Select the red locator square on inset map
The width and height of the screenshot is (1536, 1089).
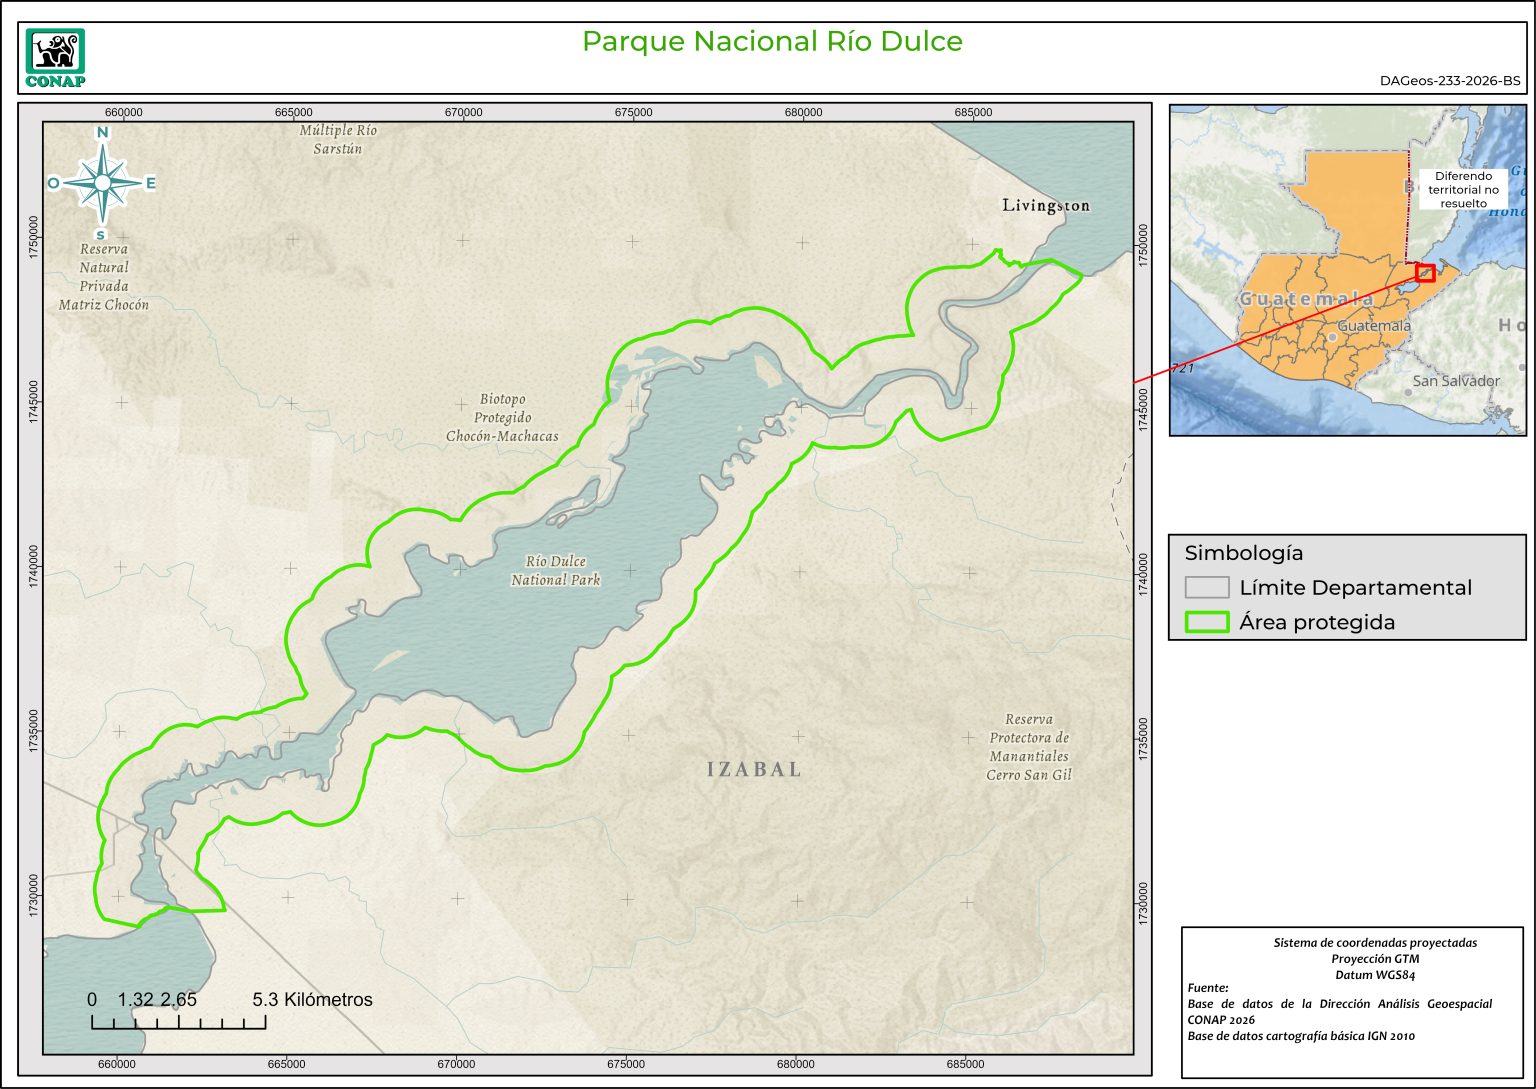[x=1425, y=273]
